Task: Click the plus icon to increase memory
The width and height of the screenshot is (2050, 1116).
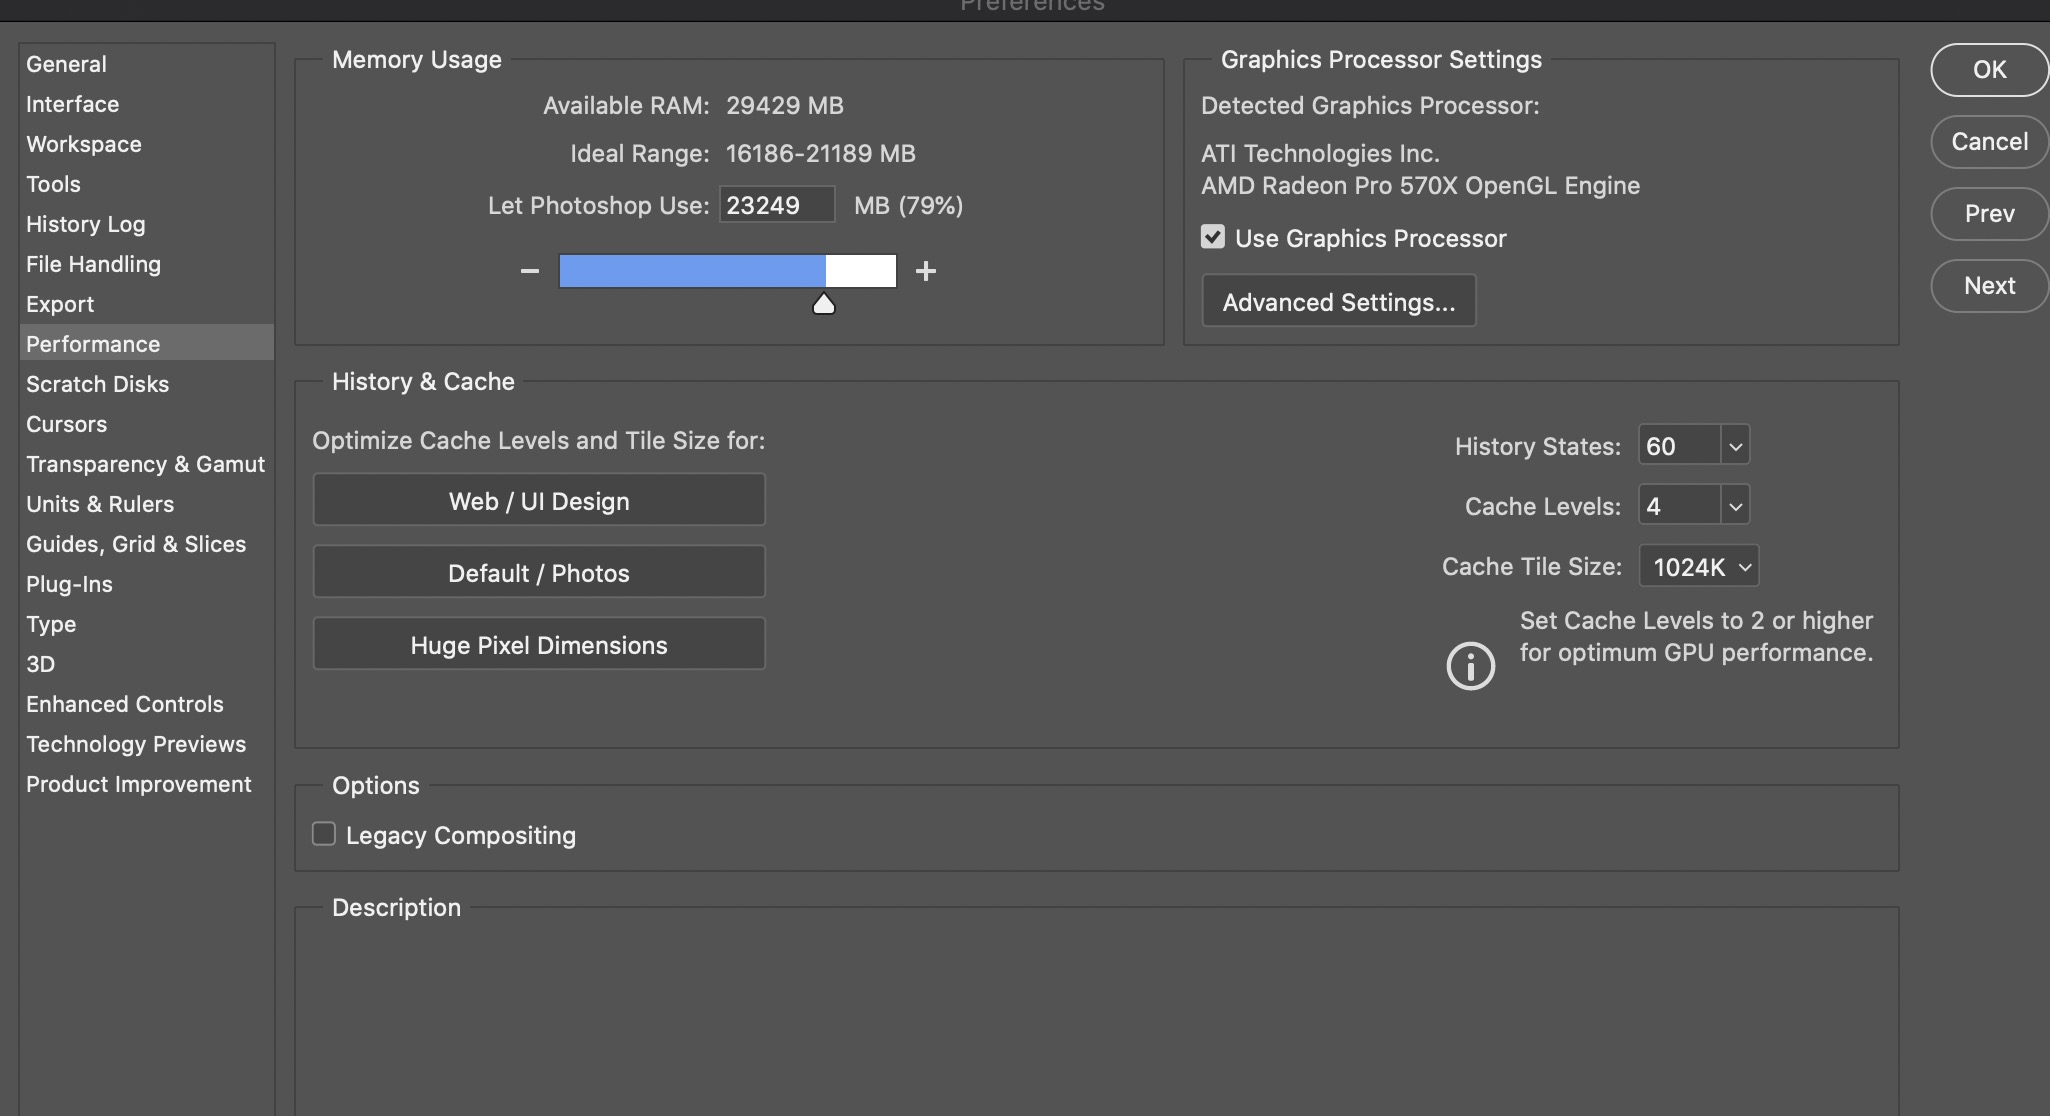Action: pos(925,270)
